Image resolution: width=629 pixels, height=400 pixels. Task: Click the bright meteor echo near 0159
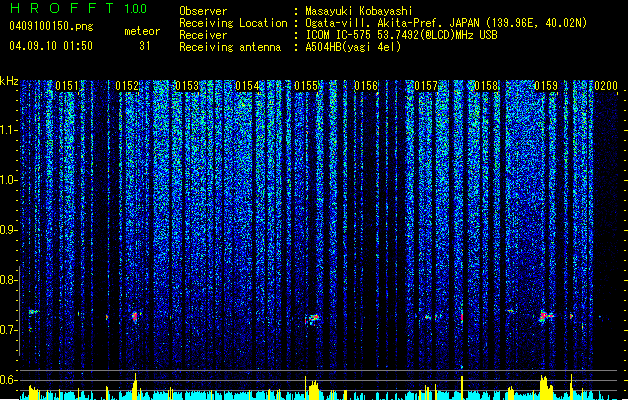[x=545, y=316]
